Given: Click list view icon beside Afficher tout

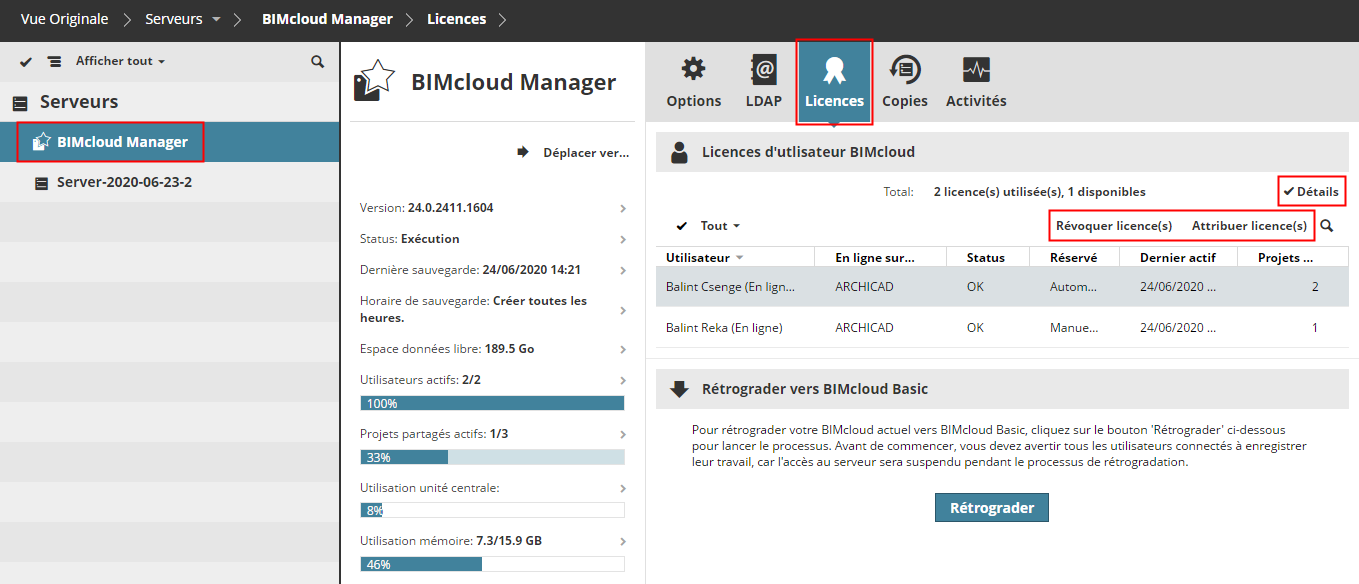Looking at the screenshot, I should click(54, 61).
